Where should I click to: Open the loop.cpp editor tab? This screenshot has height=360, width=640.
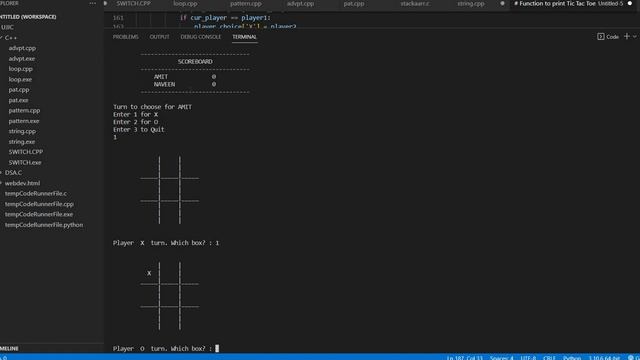pyautogui.click(x=185, y=3)
